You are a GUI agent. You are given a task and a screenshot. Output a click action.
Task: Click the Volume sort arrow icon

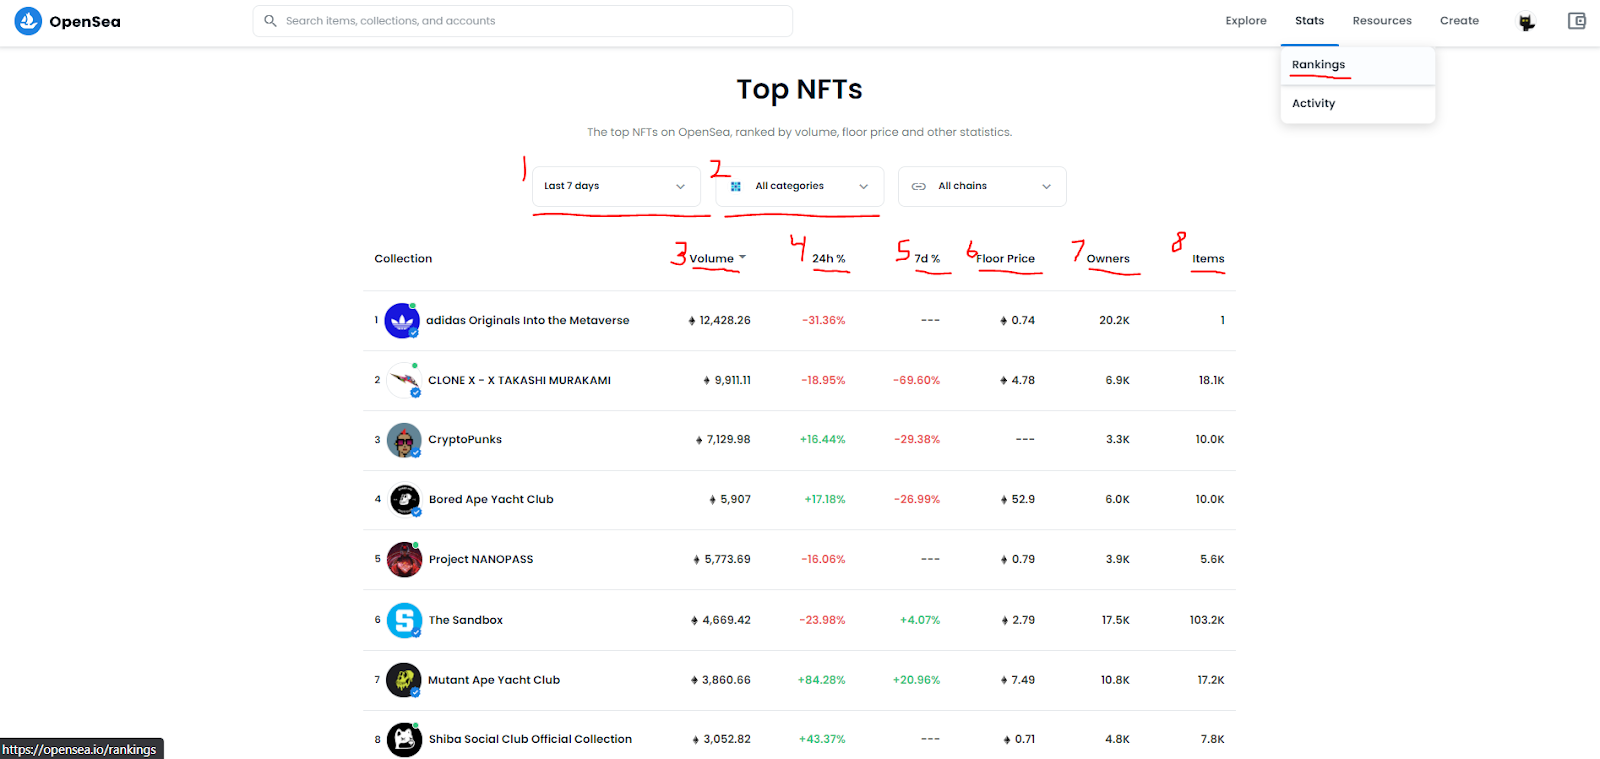742,258
